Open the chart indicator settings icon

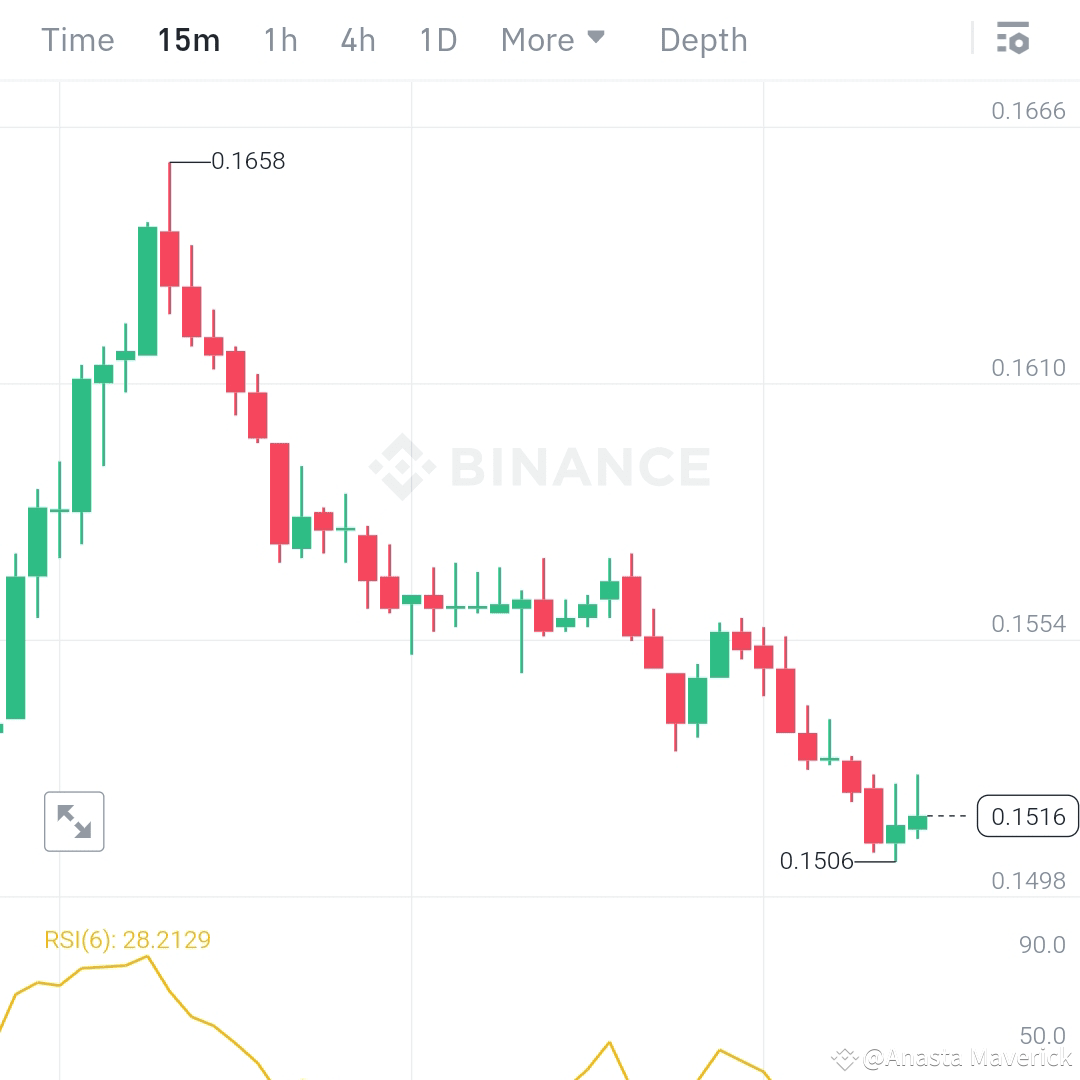click(1013, 39)
